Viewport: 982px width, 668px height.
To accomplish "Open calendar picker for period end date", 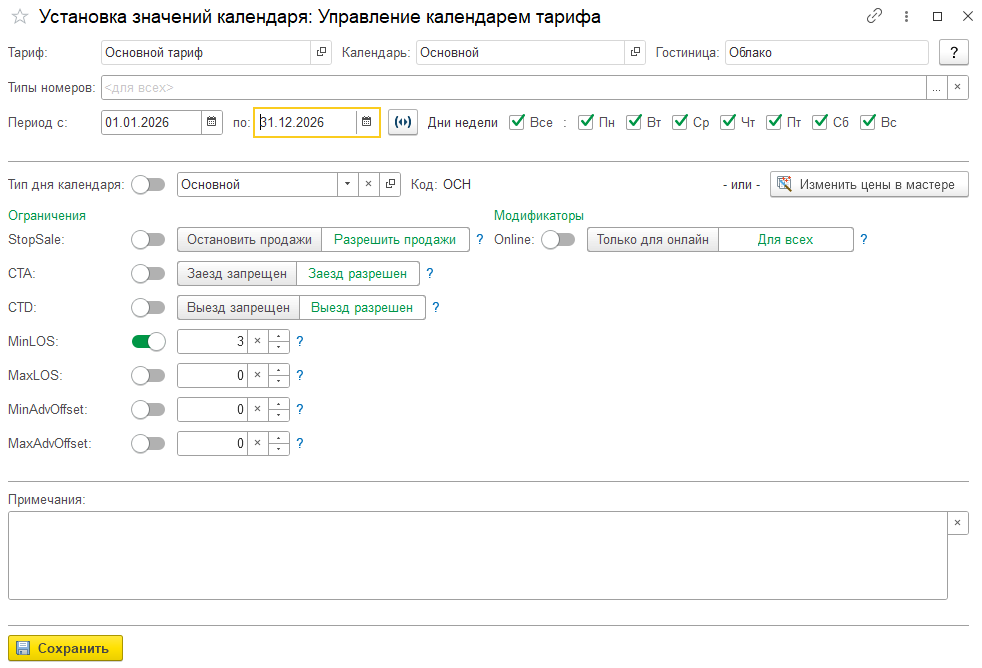I will [367, 122].
